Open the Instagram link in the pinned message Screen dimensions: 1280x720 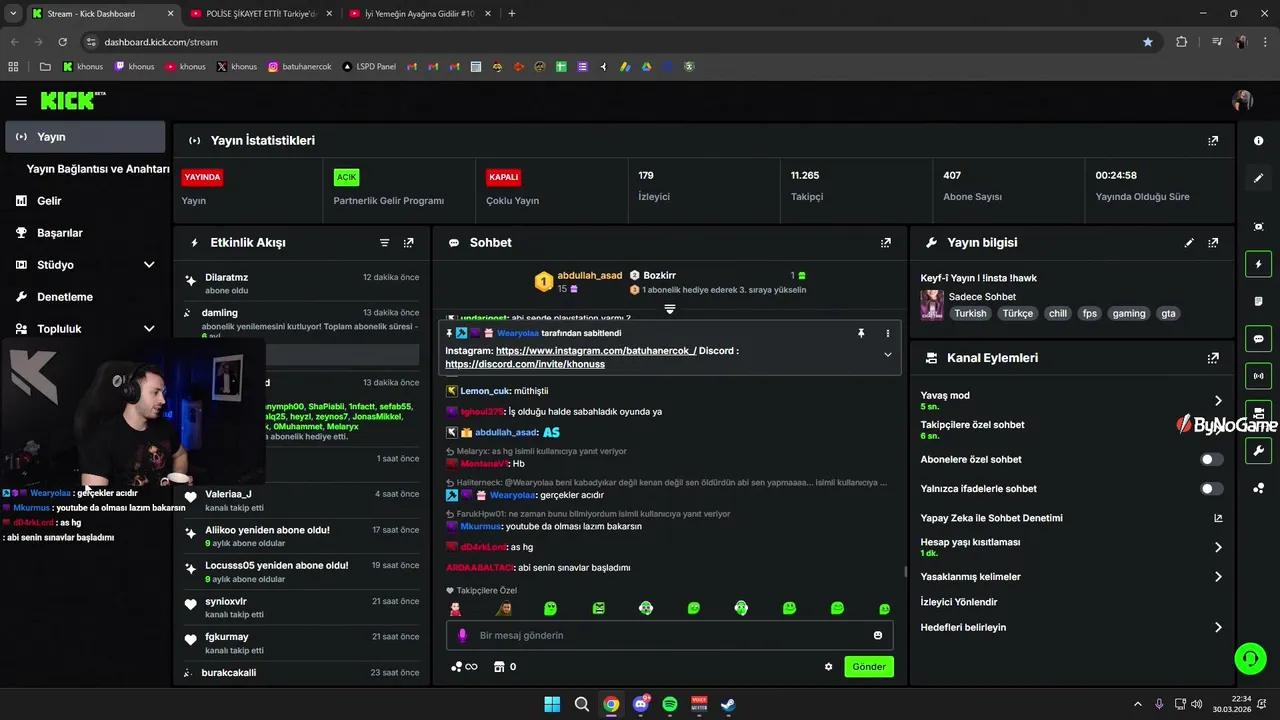point(596,351)
